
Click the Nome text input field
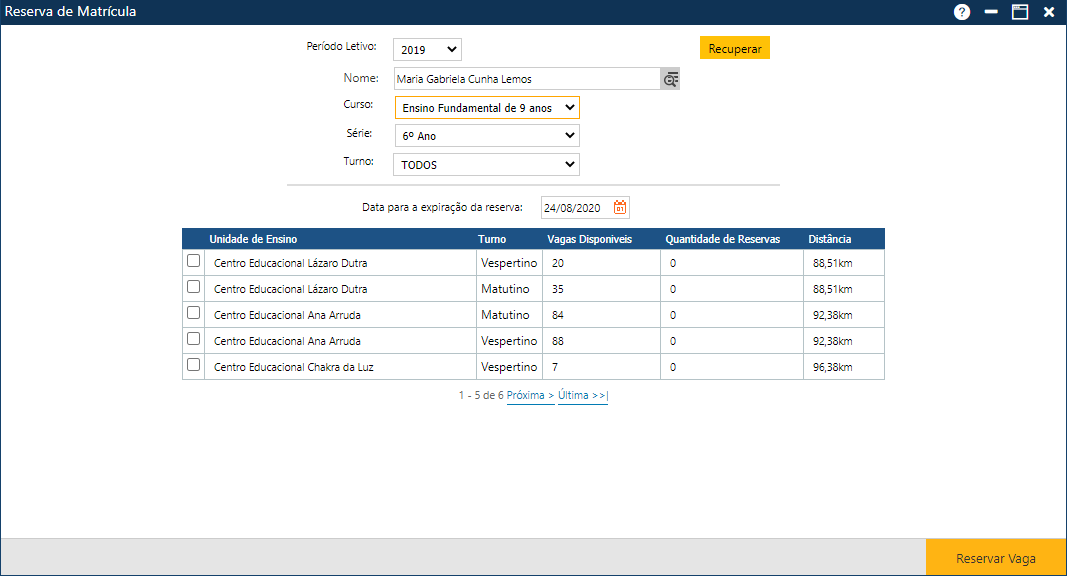click(526, 79)
